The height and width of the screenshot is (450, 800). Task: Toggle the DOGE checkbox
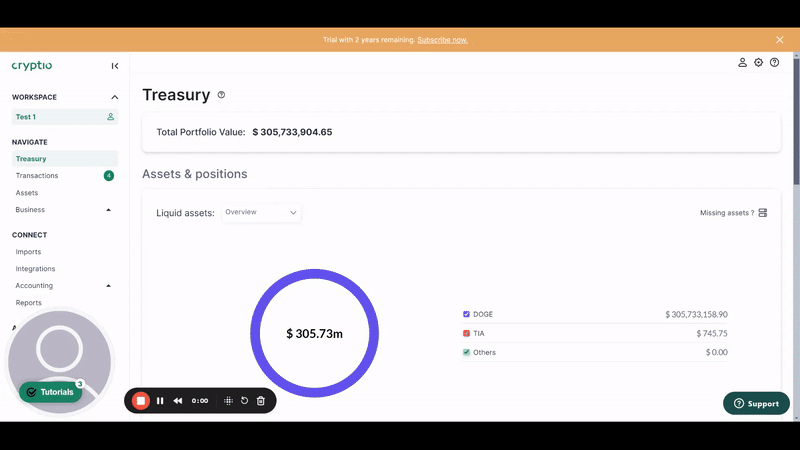click(466, 314)
